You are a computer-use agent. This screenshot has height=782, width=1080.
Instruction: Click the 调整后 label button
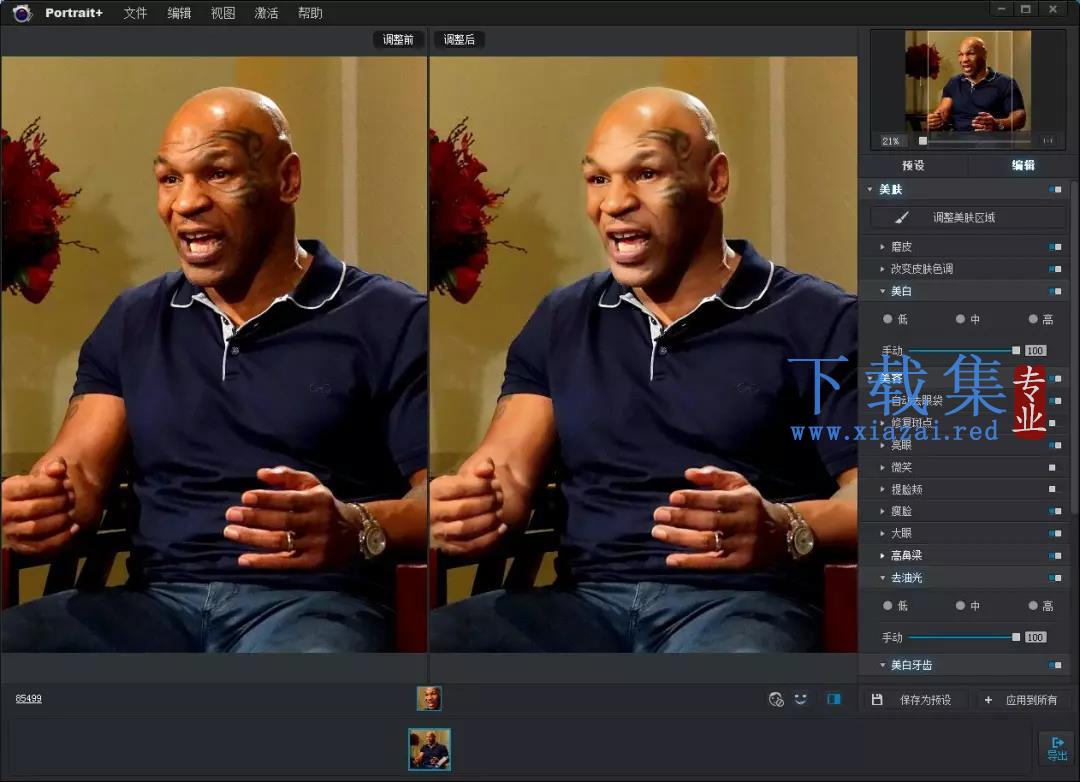pyautogui.click(x=459, y=40)
